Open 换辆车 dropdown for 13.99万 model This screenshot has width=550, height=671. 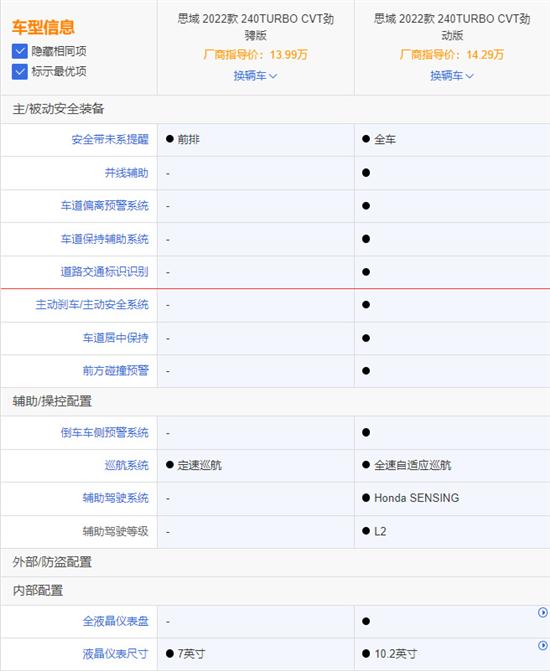(x=255, y=76)
